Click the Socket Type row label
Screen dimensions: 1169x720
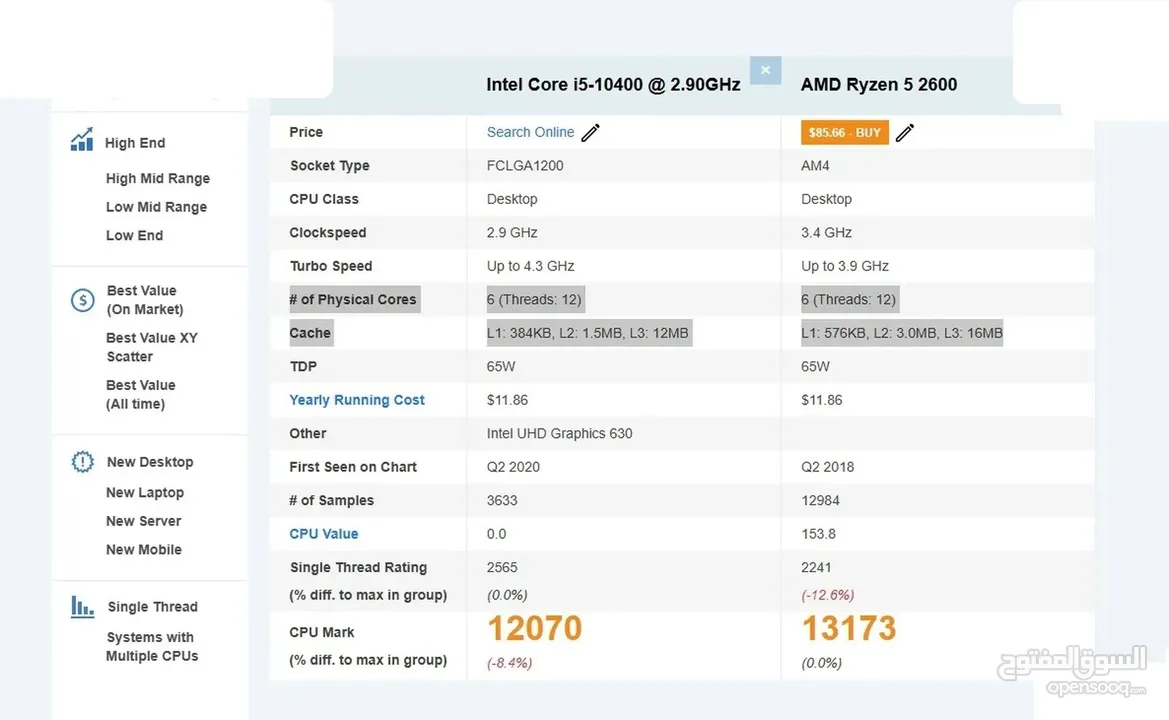tap(330, 165)
